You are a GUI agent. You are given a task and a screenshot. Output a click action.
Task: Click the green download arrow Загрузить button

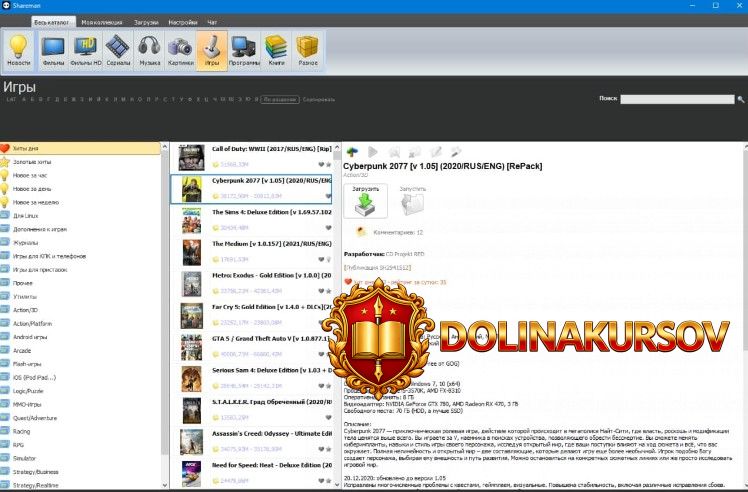pyautogui.click(x=365, y=201)
